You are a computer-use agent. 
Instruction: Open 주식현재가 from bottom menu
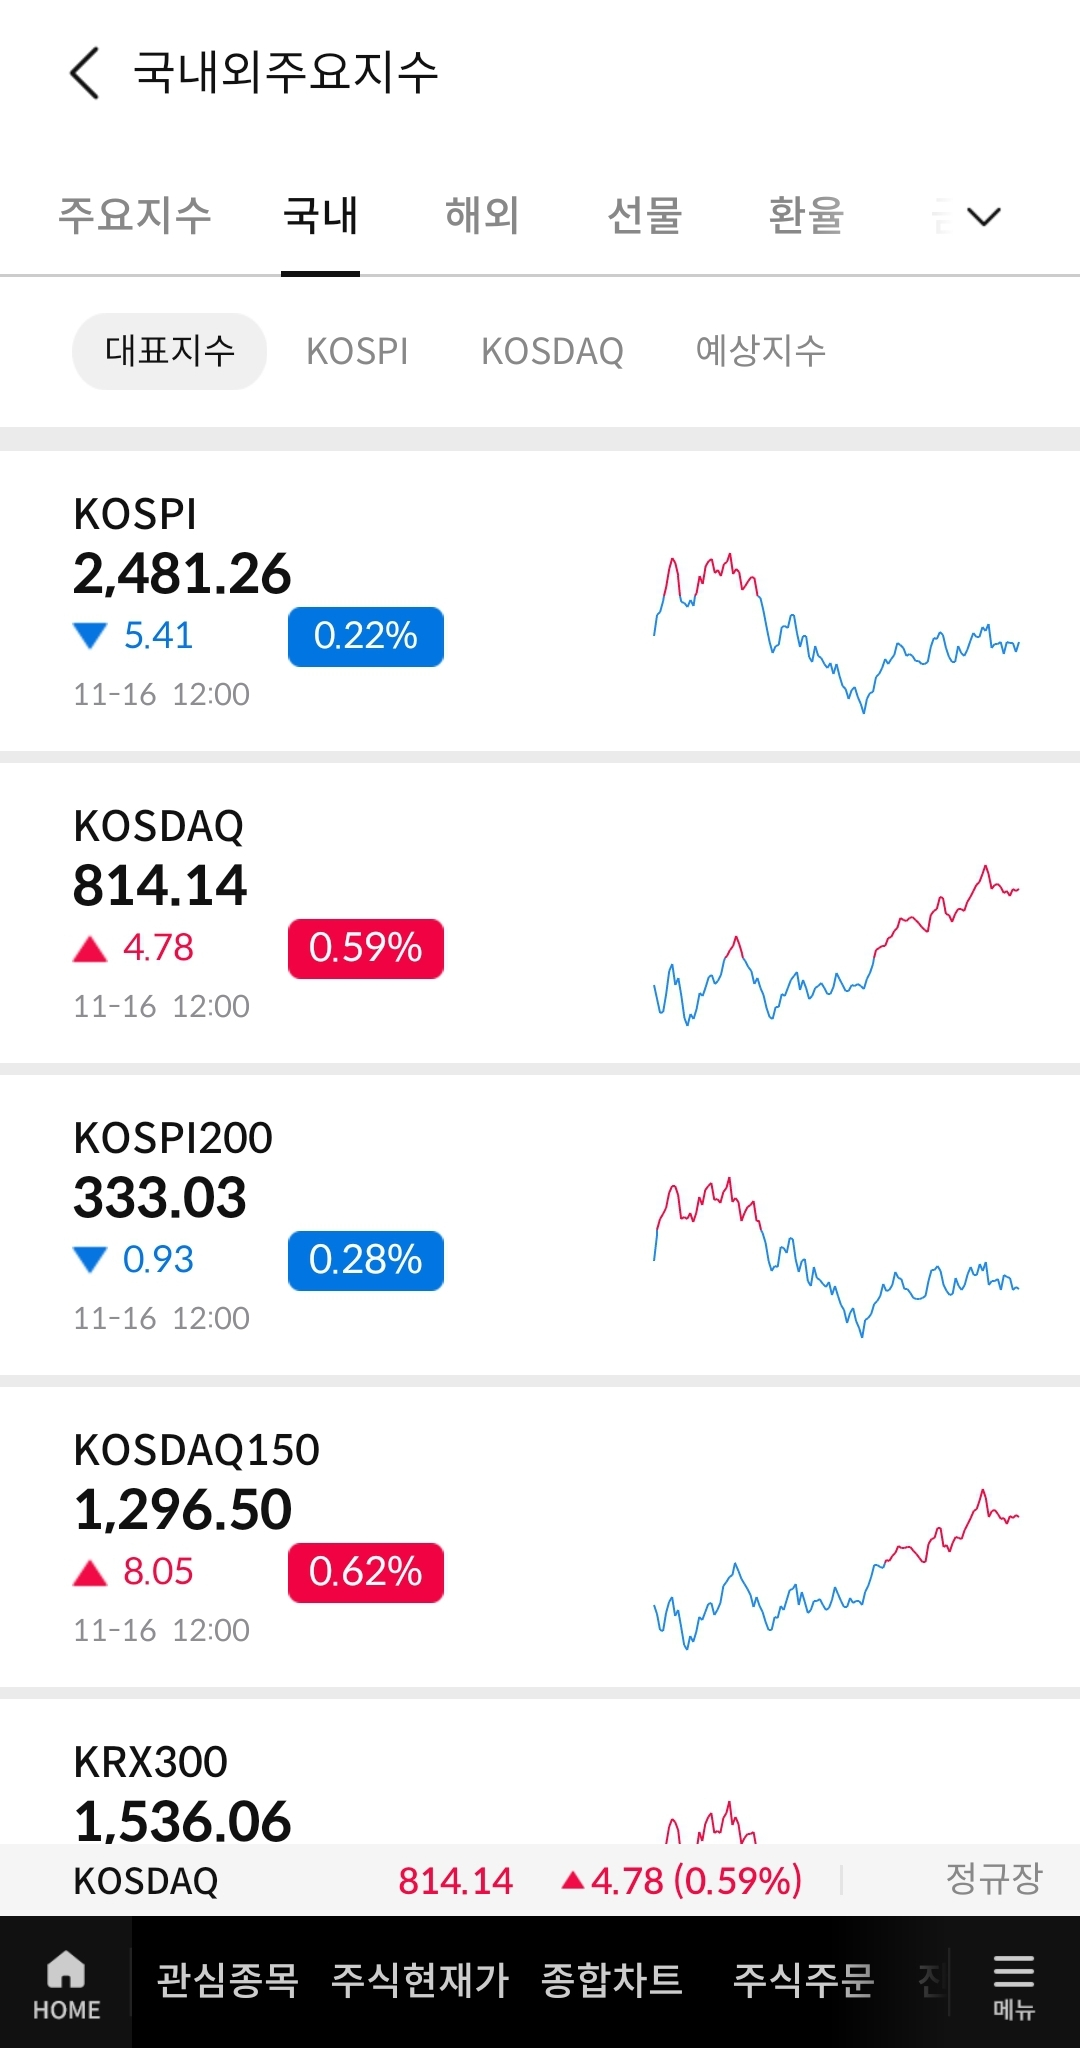[x=420, y=1980]
